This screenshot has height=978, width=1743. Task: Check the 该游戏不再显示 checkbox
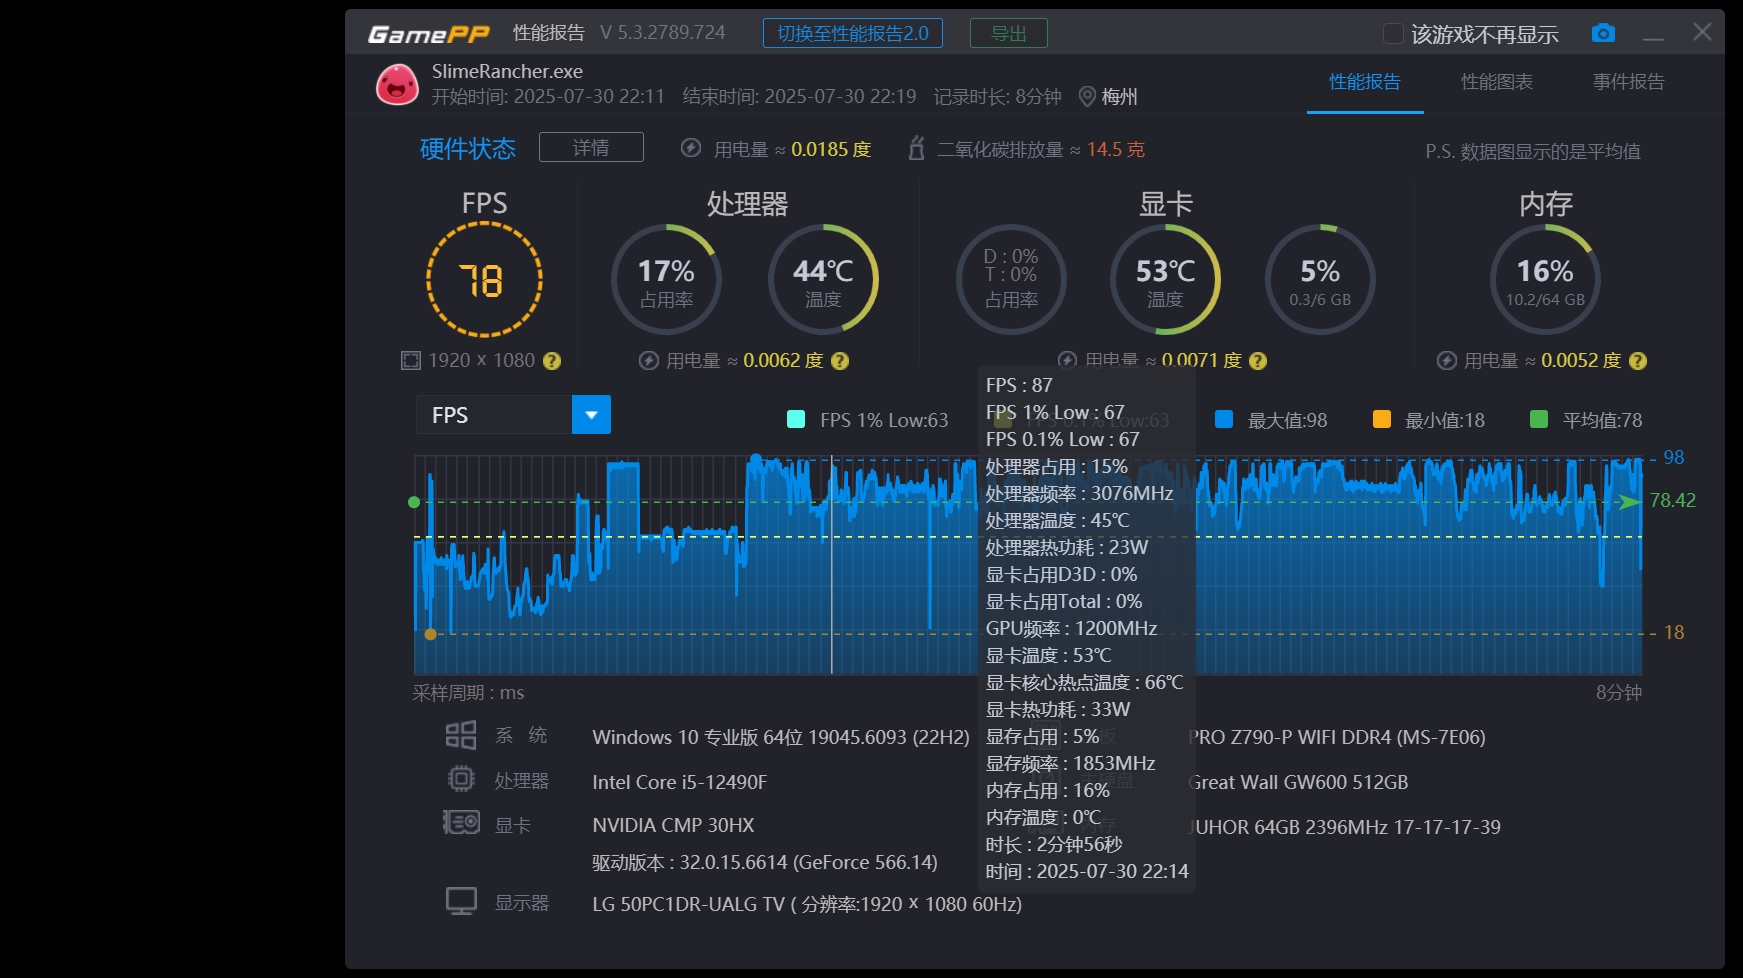coord(1393,34)
